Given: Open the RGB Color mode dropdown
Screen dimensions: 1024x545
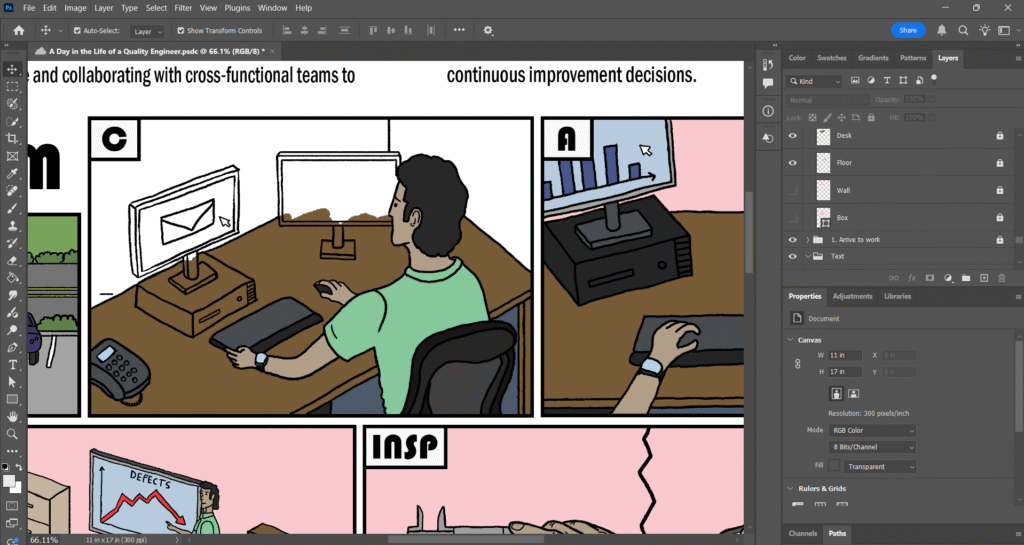Looking at the screenshot, I should coord(871,430).
